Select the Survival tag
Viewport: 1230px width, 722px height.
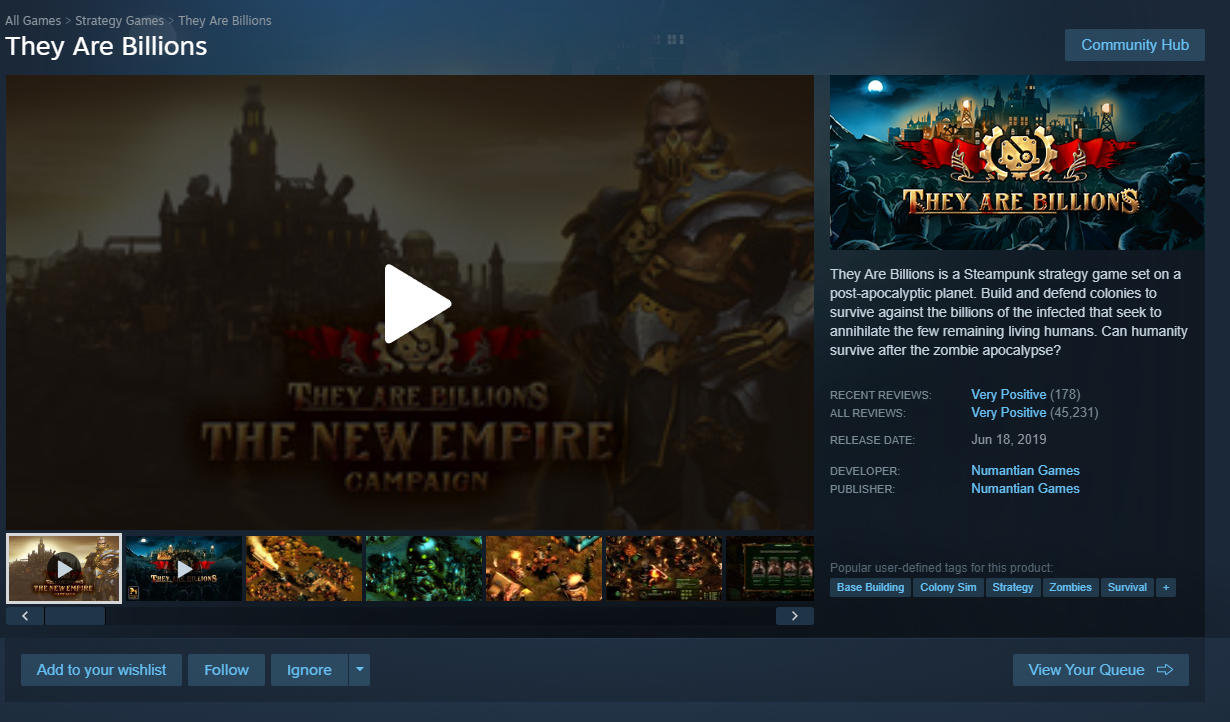[x=1127, y=587]
